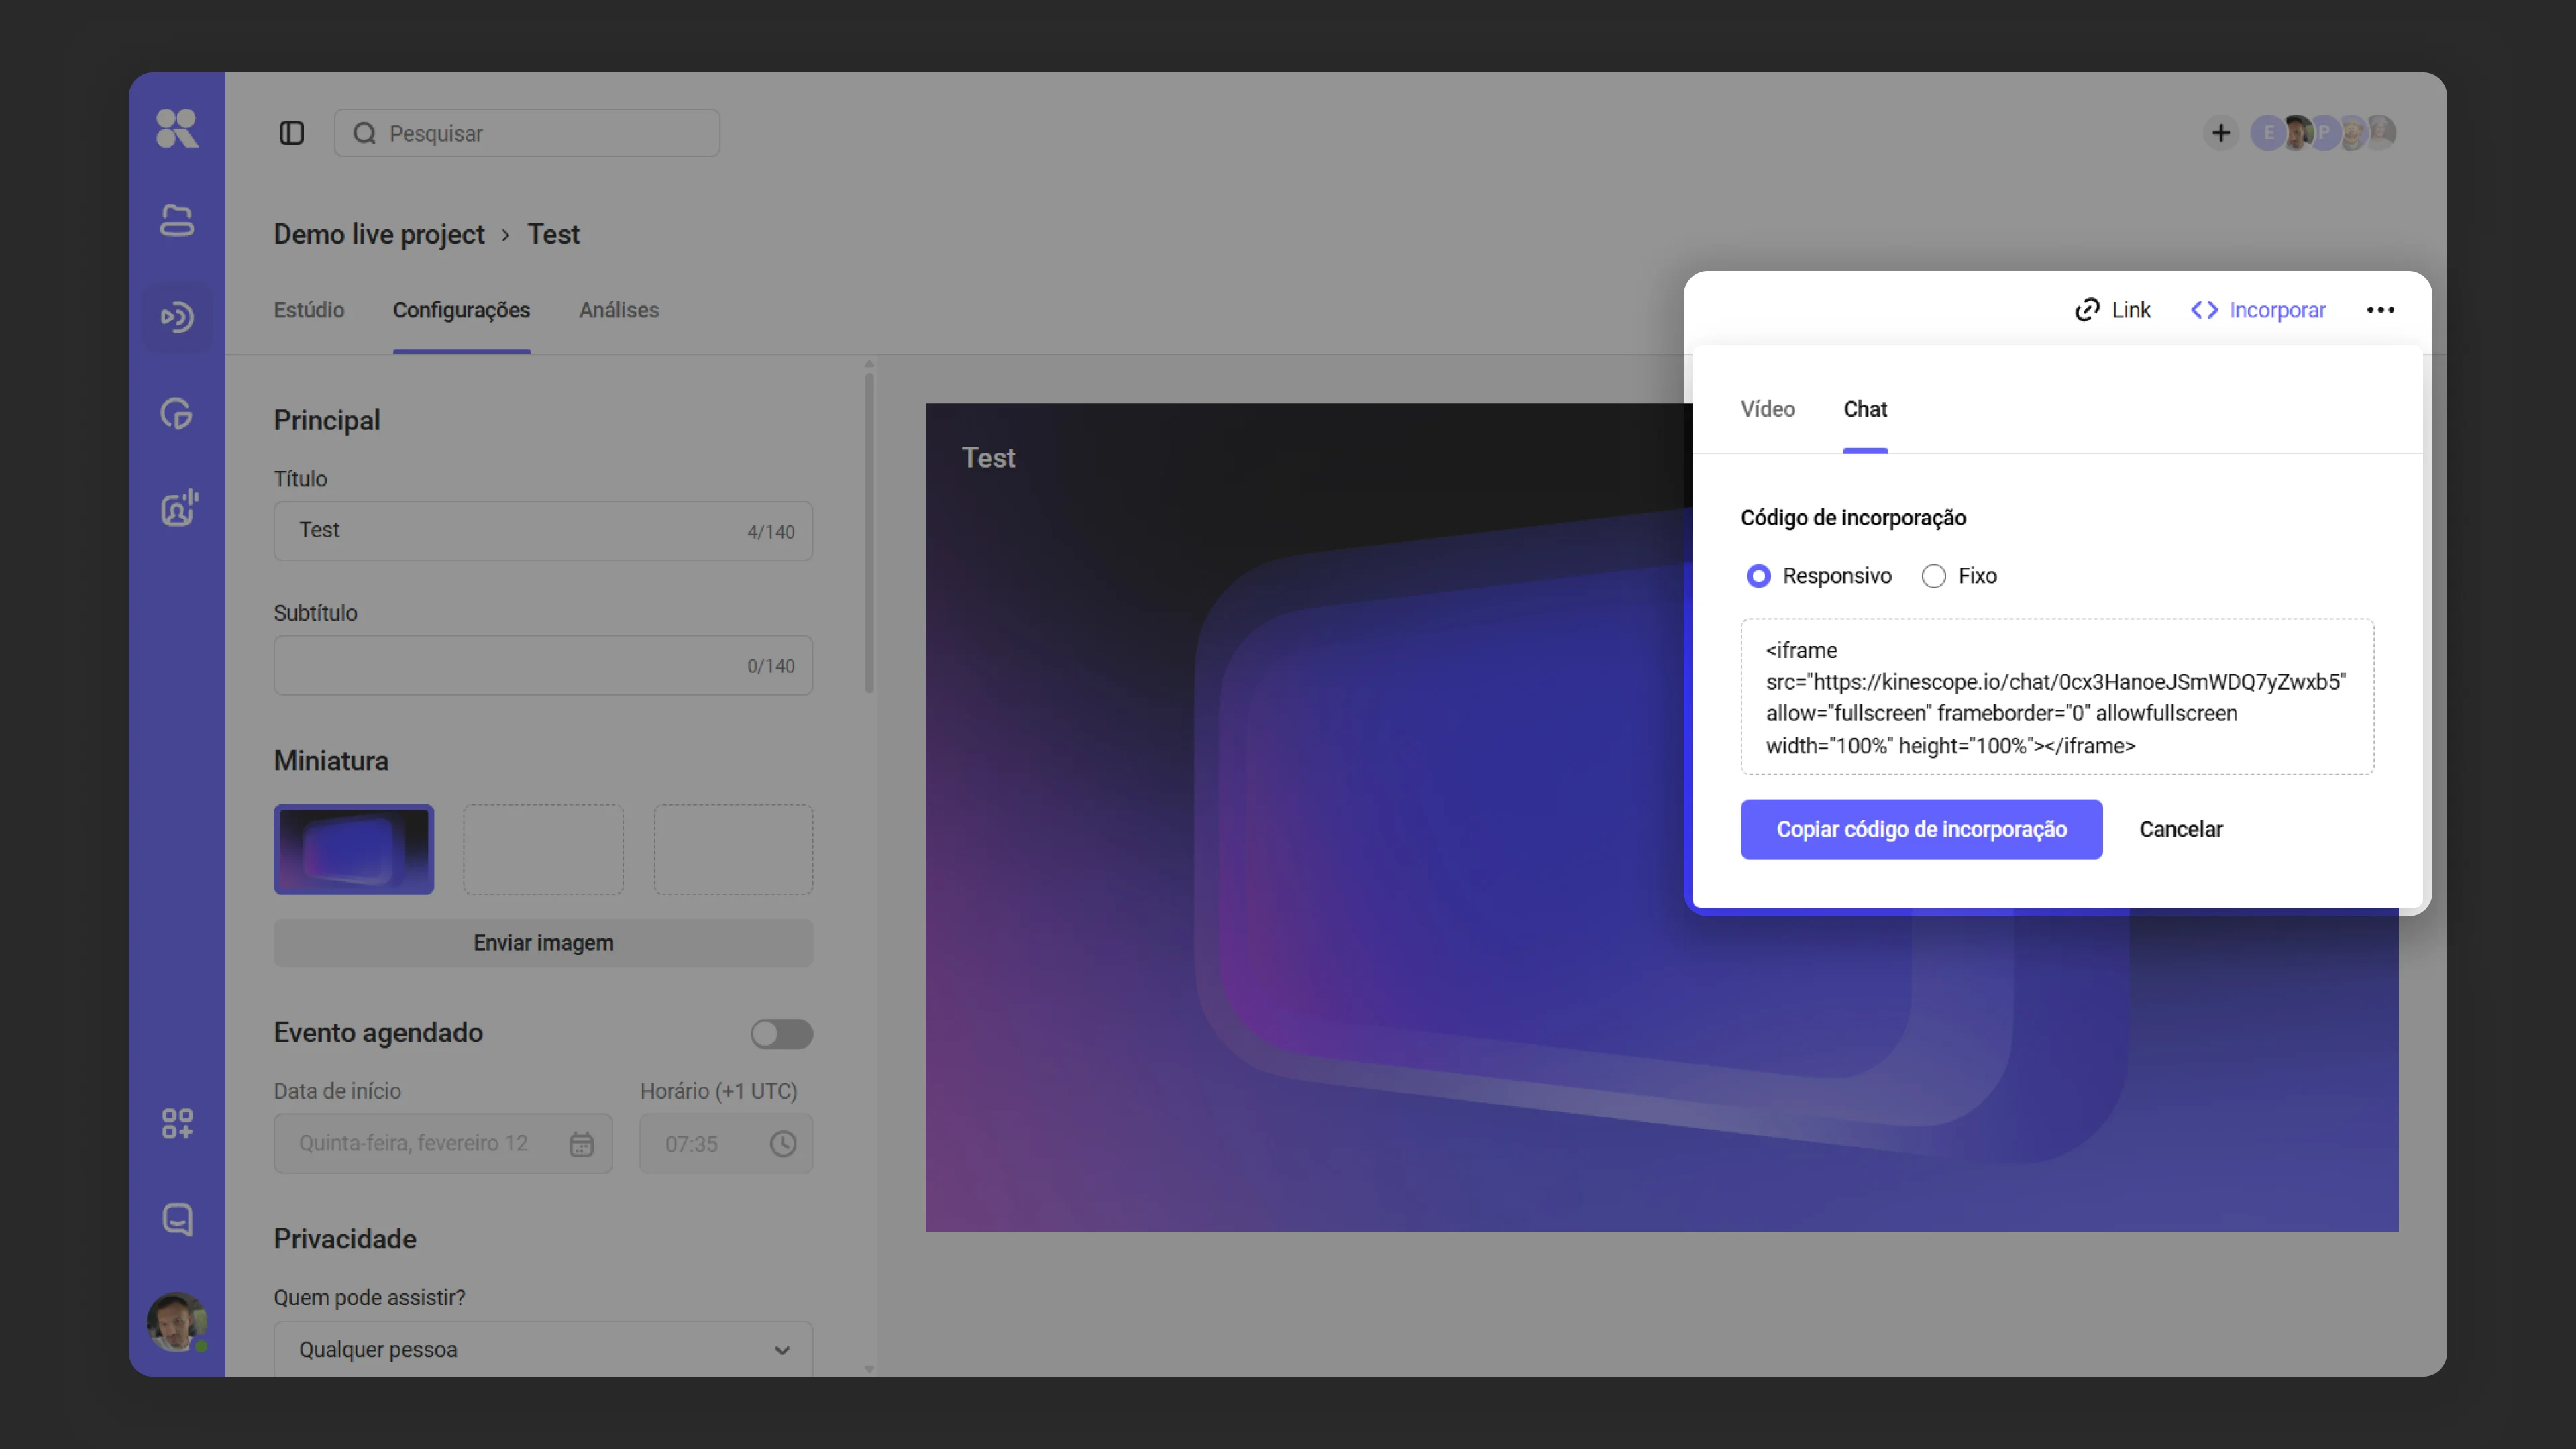Switch to the Vídeo embed tab

pyautogui.click(x=1767, y=409)
